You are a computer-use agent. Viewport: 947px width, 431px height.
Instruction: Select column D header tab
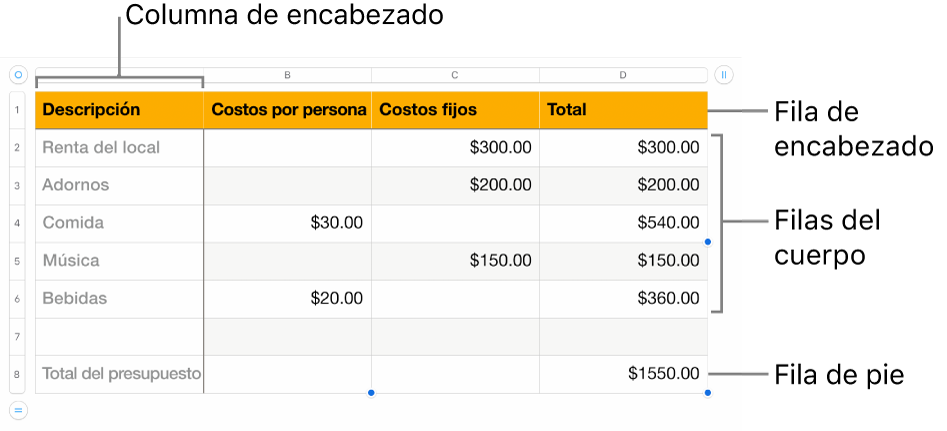coord(623,74)
